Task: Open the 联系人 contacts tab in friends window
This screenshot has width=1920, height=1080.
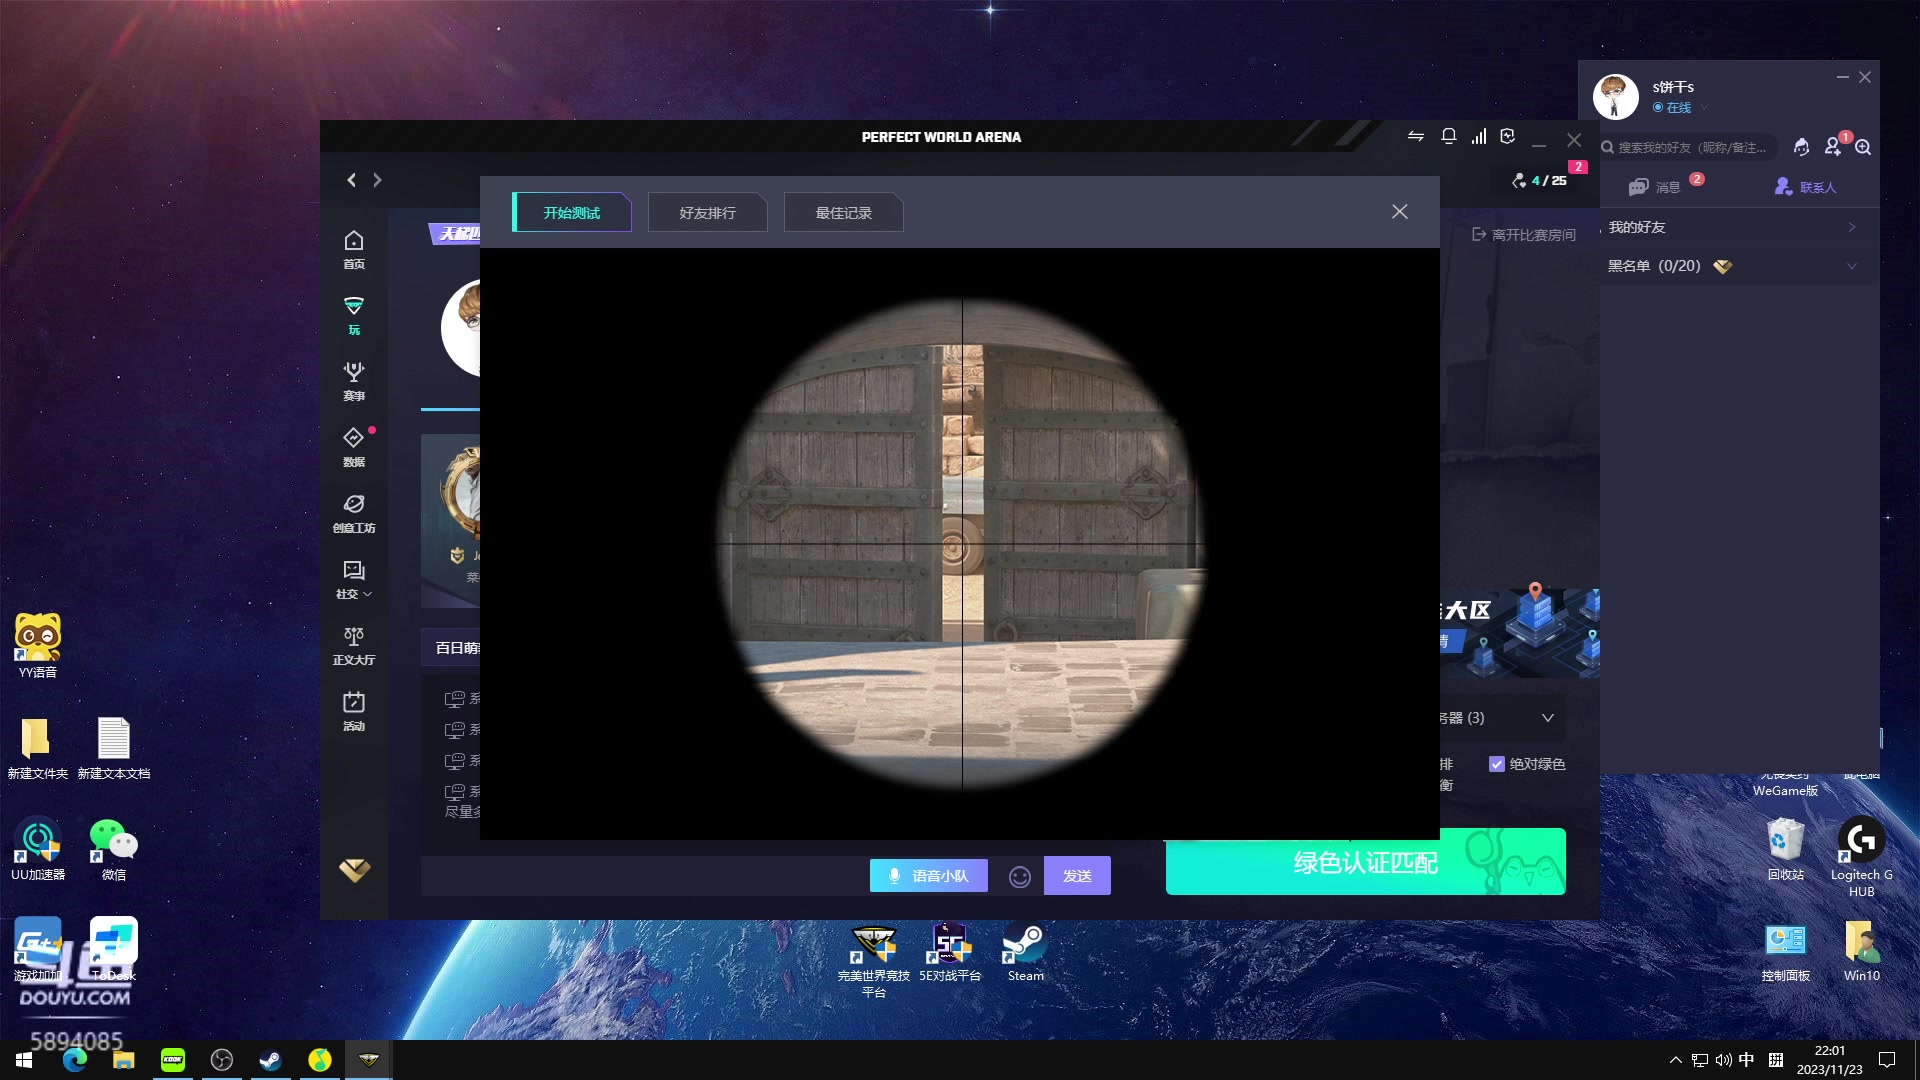Action: click(1805, 187)
